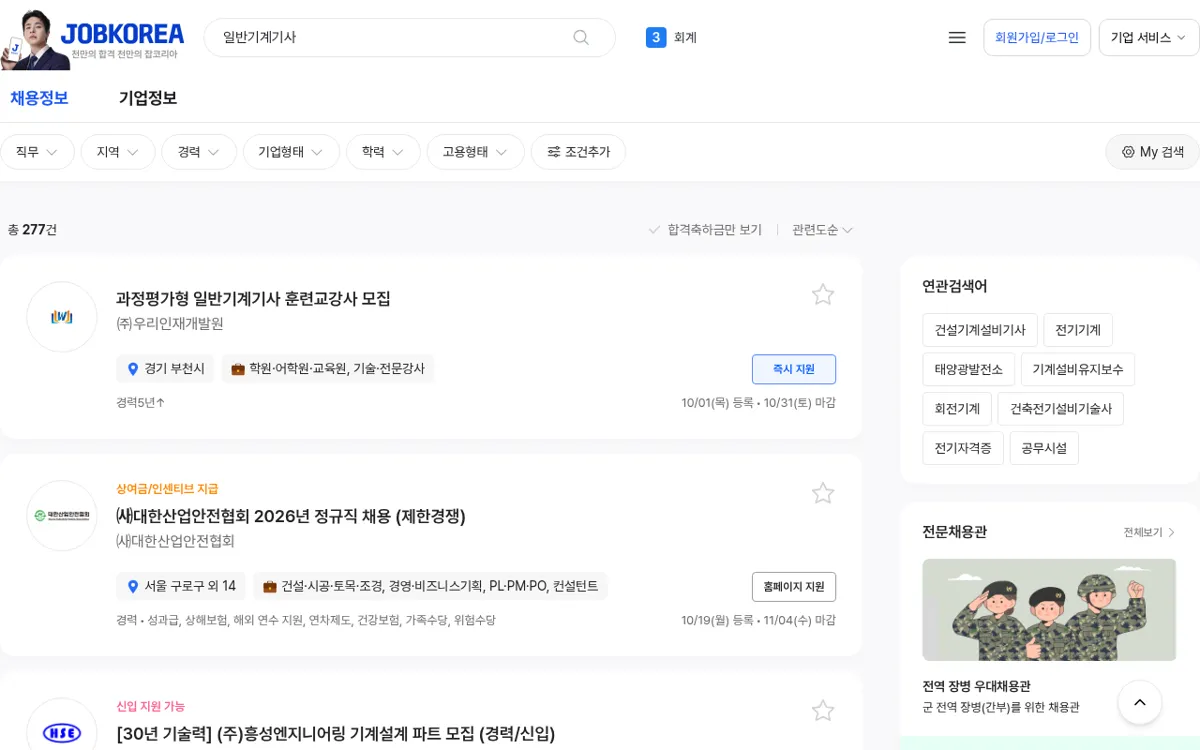Click the 서울 구로구 외 14 location tag
This screenshot has height=750, width=1200.
point(181,586)
